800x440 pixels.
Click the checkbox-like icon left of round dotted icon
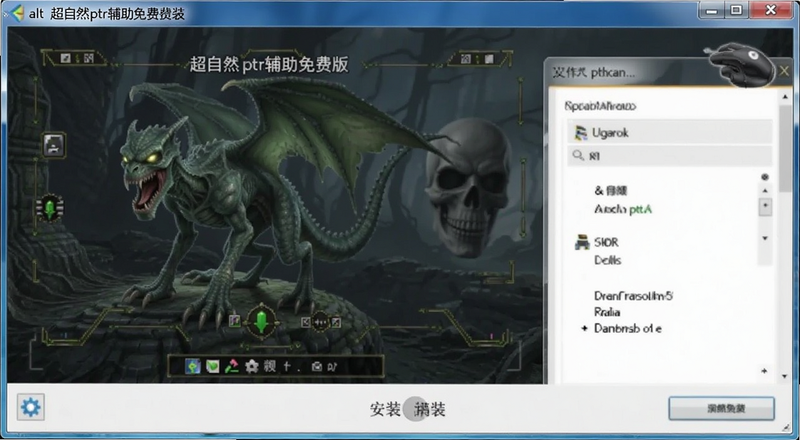pyautogui.click(x=306, y=322)
